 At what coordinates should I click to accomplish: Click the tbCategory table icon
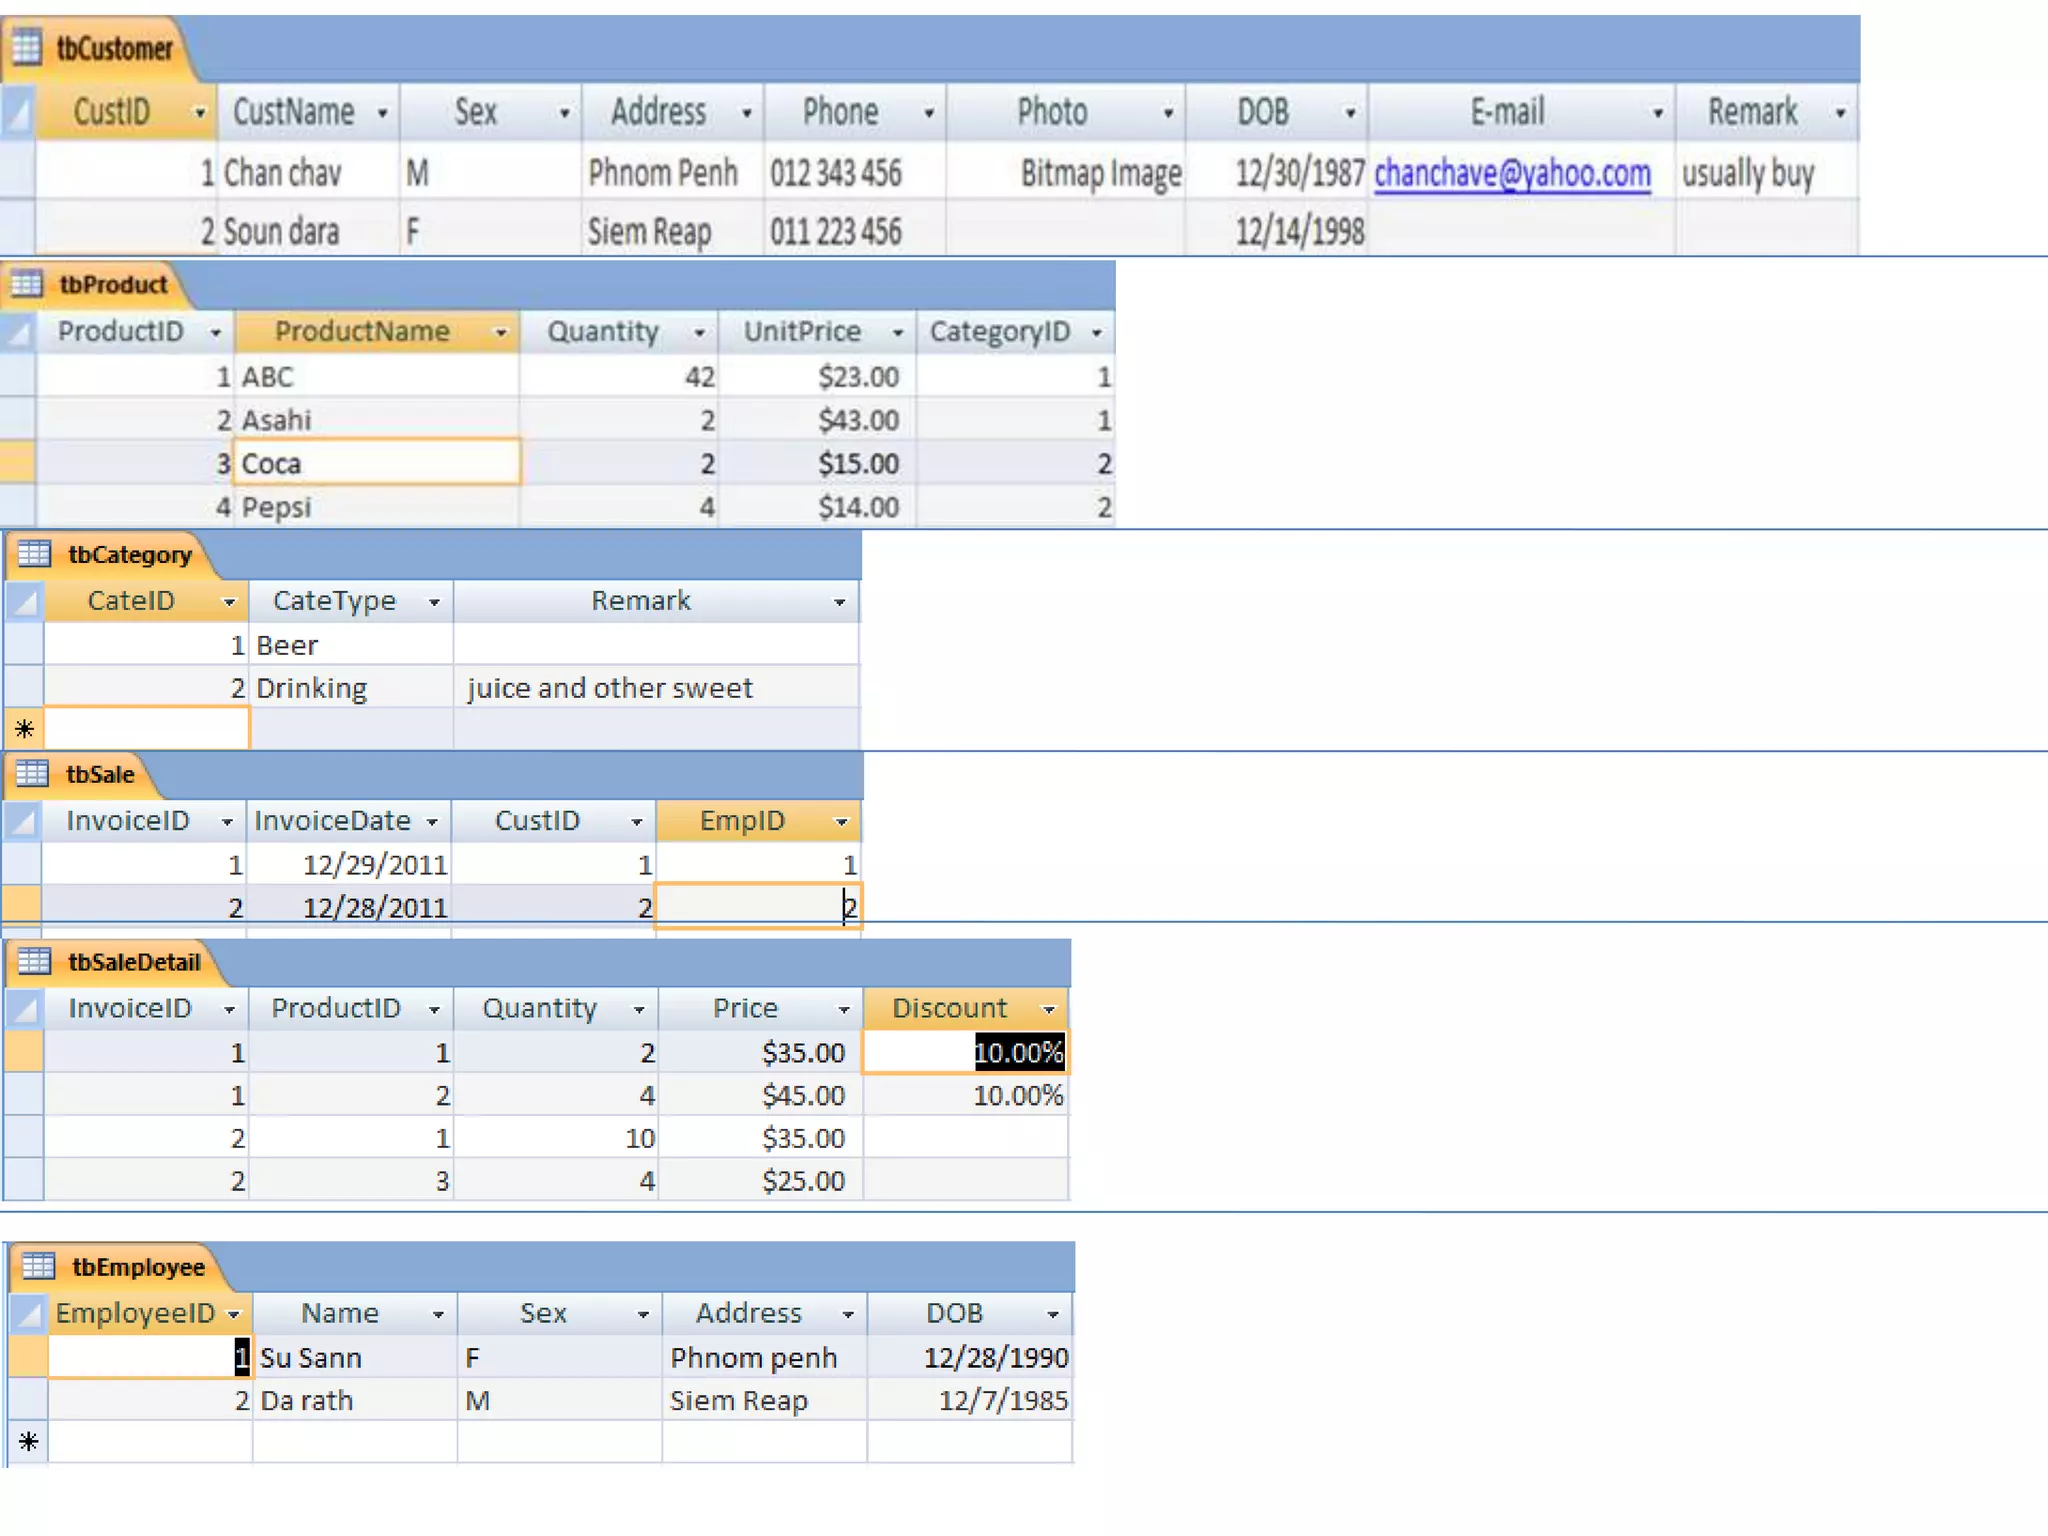coord(34,554)
